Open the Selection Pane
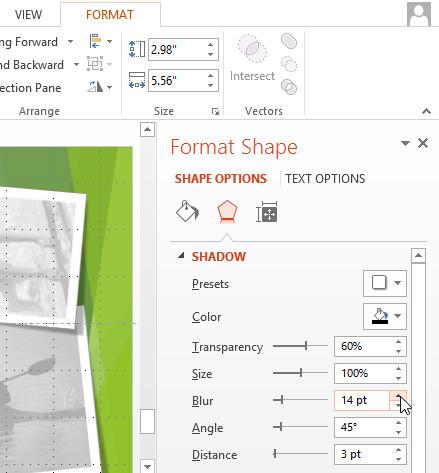Viewport: 439px width, 473px height. coord(31,88)
